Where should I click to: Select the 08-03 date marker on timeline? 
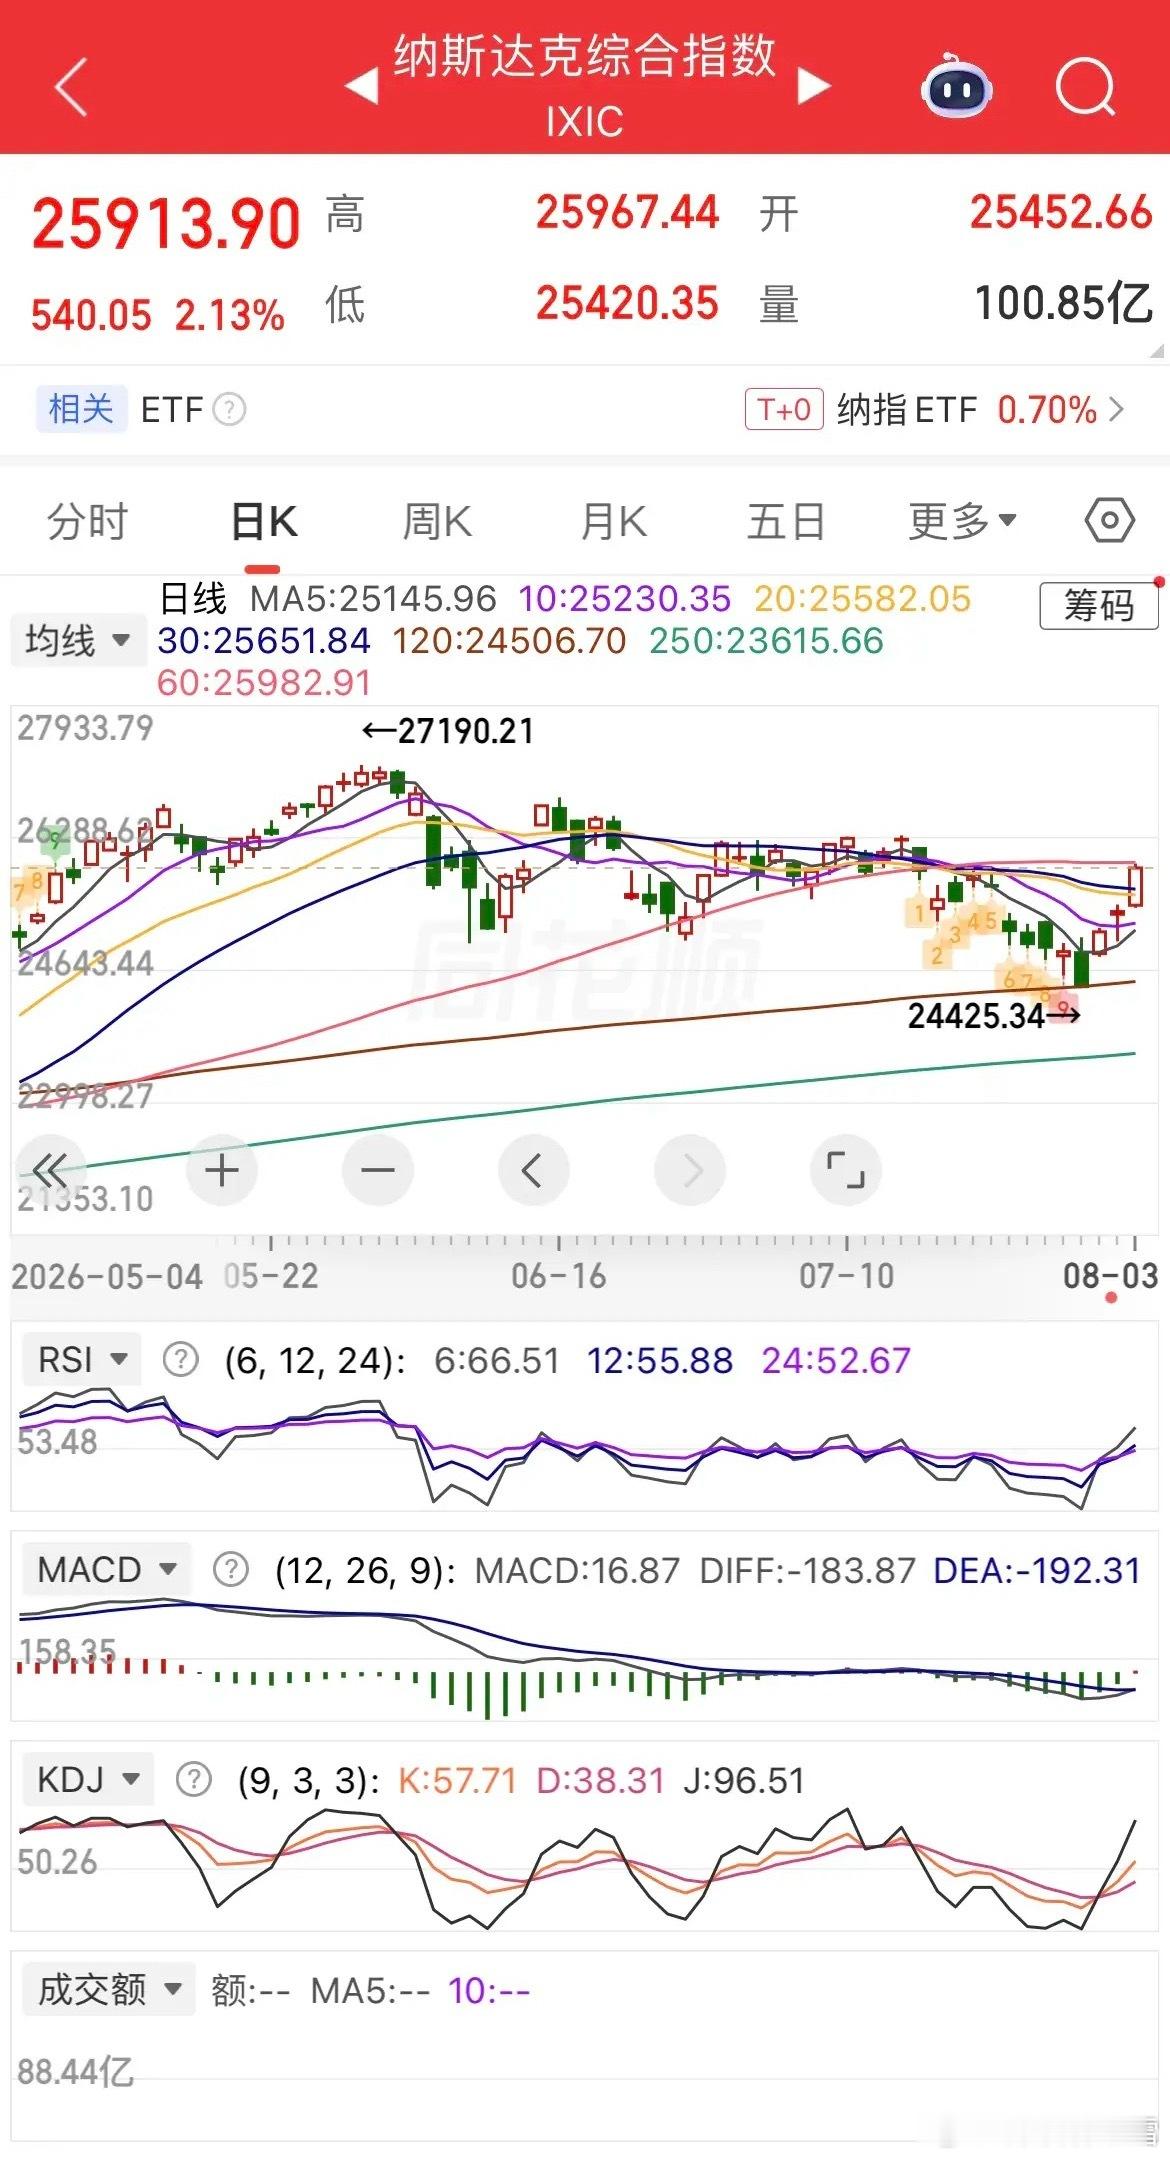point(1110,1276)
